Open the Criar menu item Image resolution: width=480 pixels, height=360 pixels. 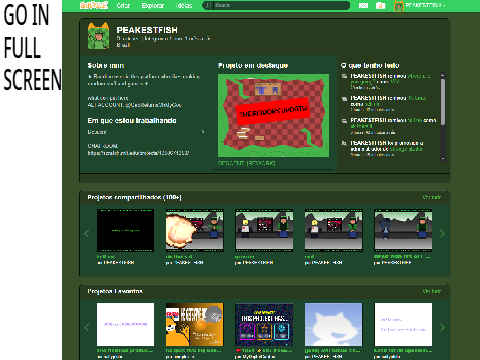coord(123,5)
